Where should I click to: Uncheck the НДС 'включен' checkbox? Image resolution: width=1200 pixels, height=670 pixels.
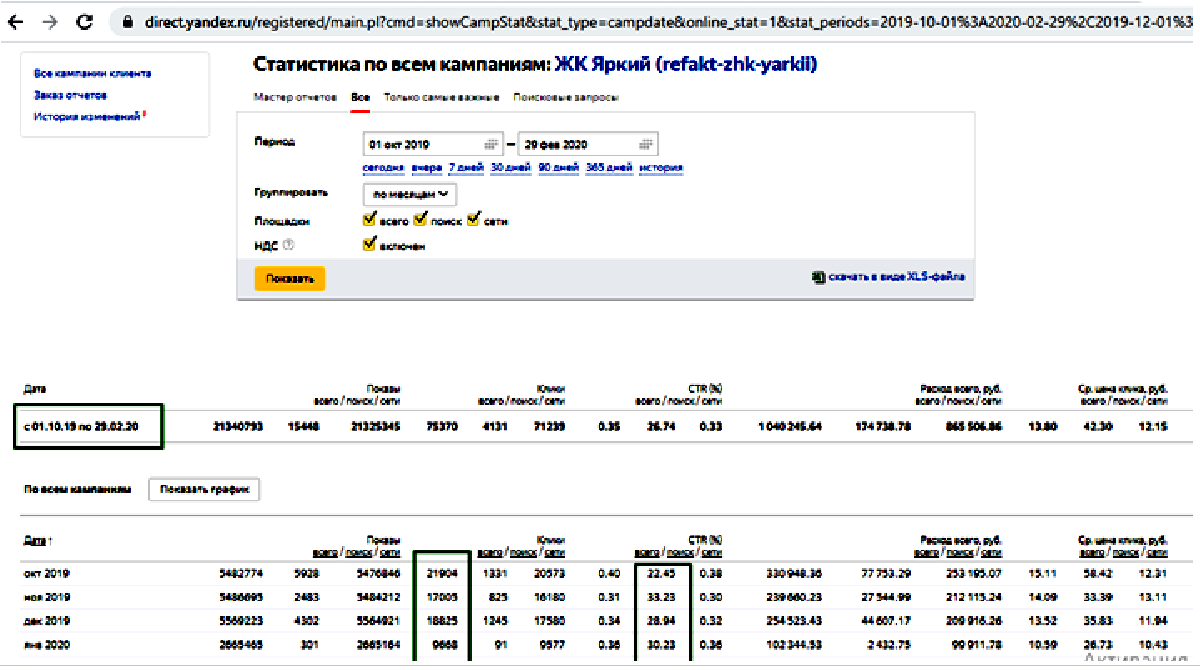[x=369, y=244]
